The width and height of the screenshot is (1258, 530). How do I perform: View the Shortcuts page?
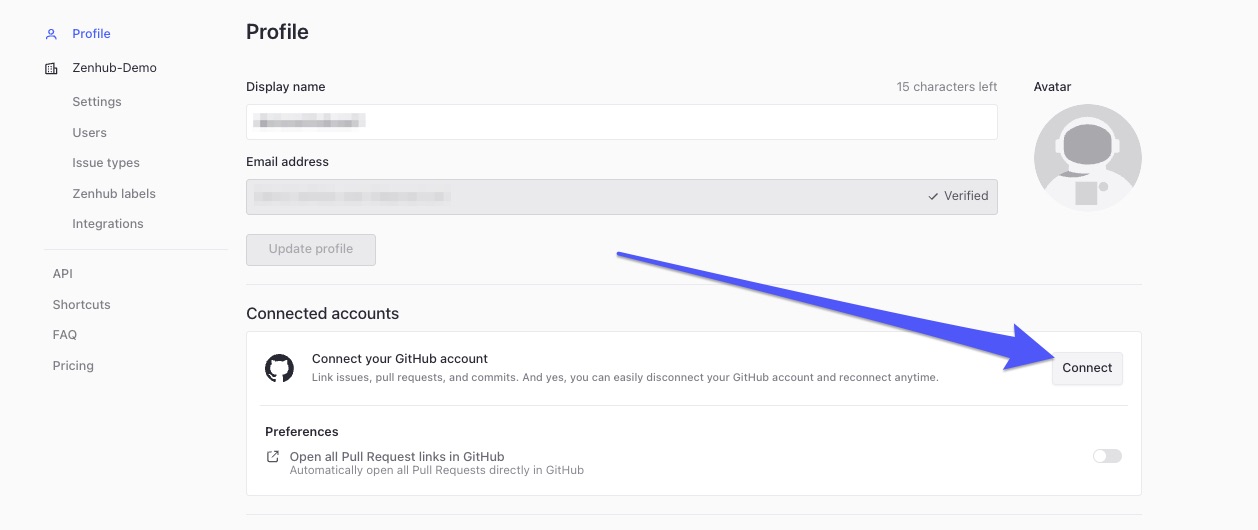click(x=81, y=304)
